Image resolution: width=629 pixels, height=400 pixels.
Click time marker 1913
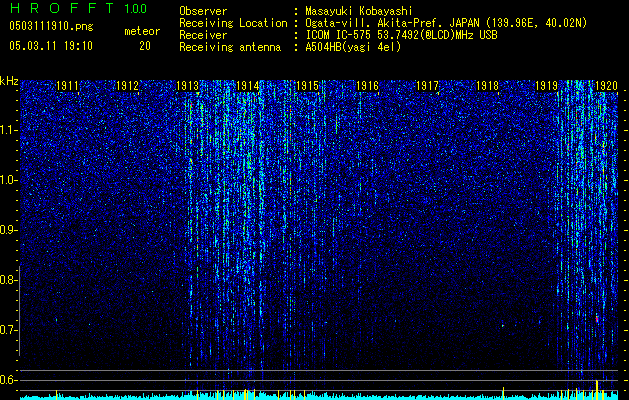coord(187,85)
